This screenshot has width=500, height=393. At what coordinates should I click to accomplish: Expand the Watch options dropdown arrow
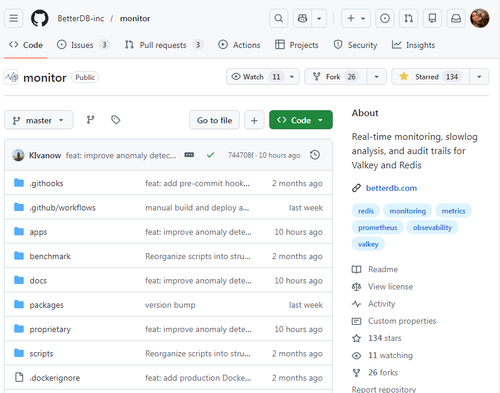point(292,77)
